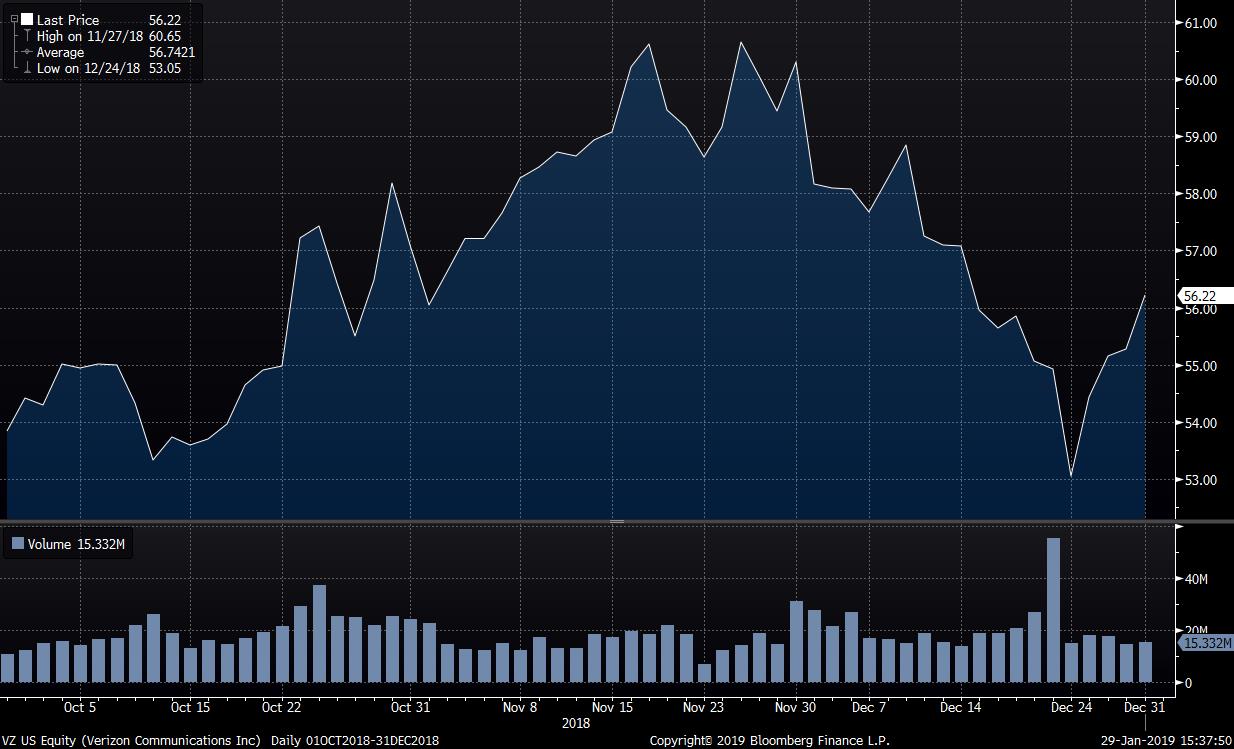Click the 0 volume axis label
The width and height of the screenshot is (1234, 749).
pyautogui.click(x=1189, y=683)
